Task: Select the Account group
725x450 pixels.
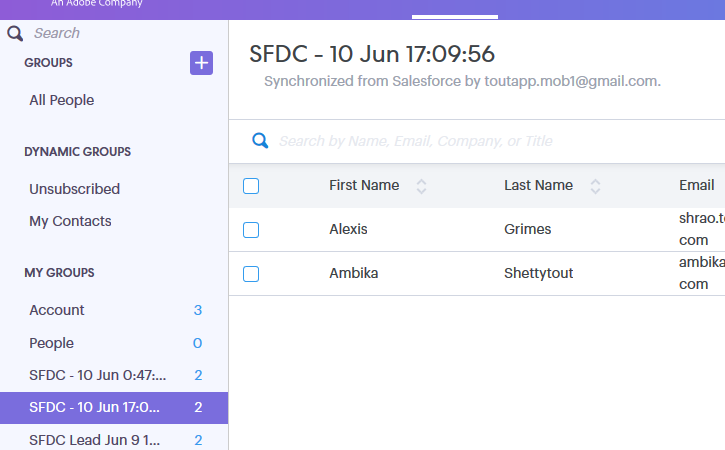Action: [x=114, y=310]
